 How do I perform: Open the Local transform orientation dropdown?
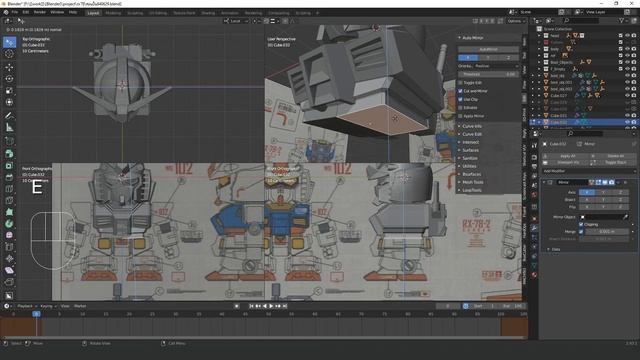pyautogui.click(x=236, y=21)
